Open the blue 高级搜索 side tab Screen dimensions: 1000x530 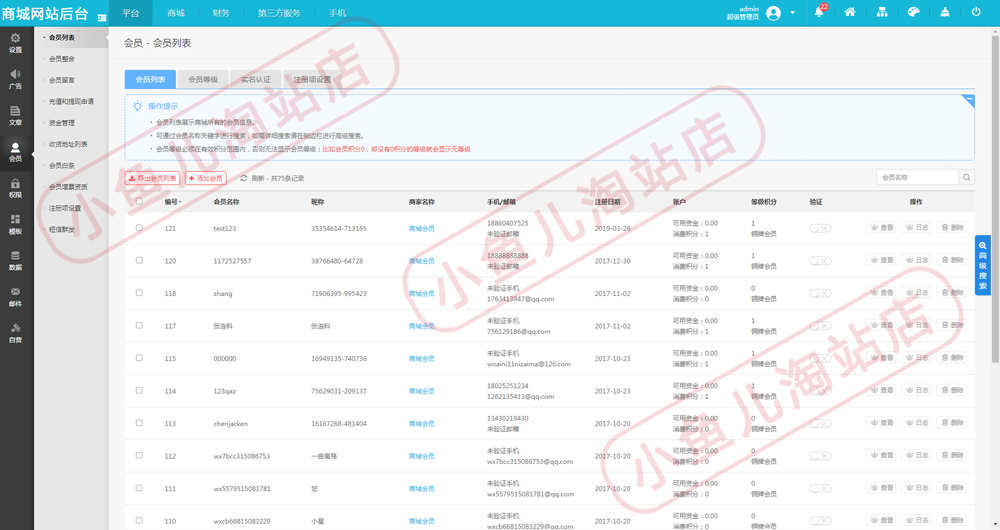[x=982, y=265]
